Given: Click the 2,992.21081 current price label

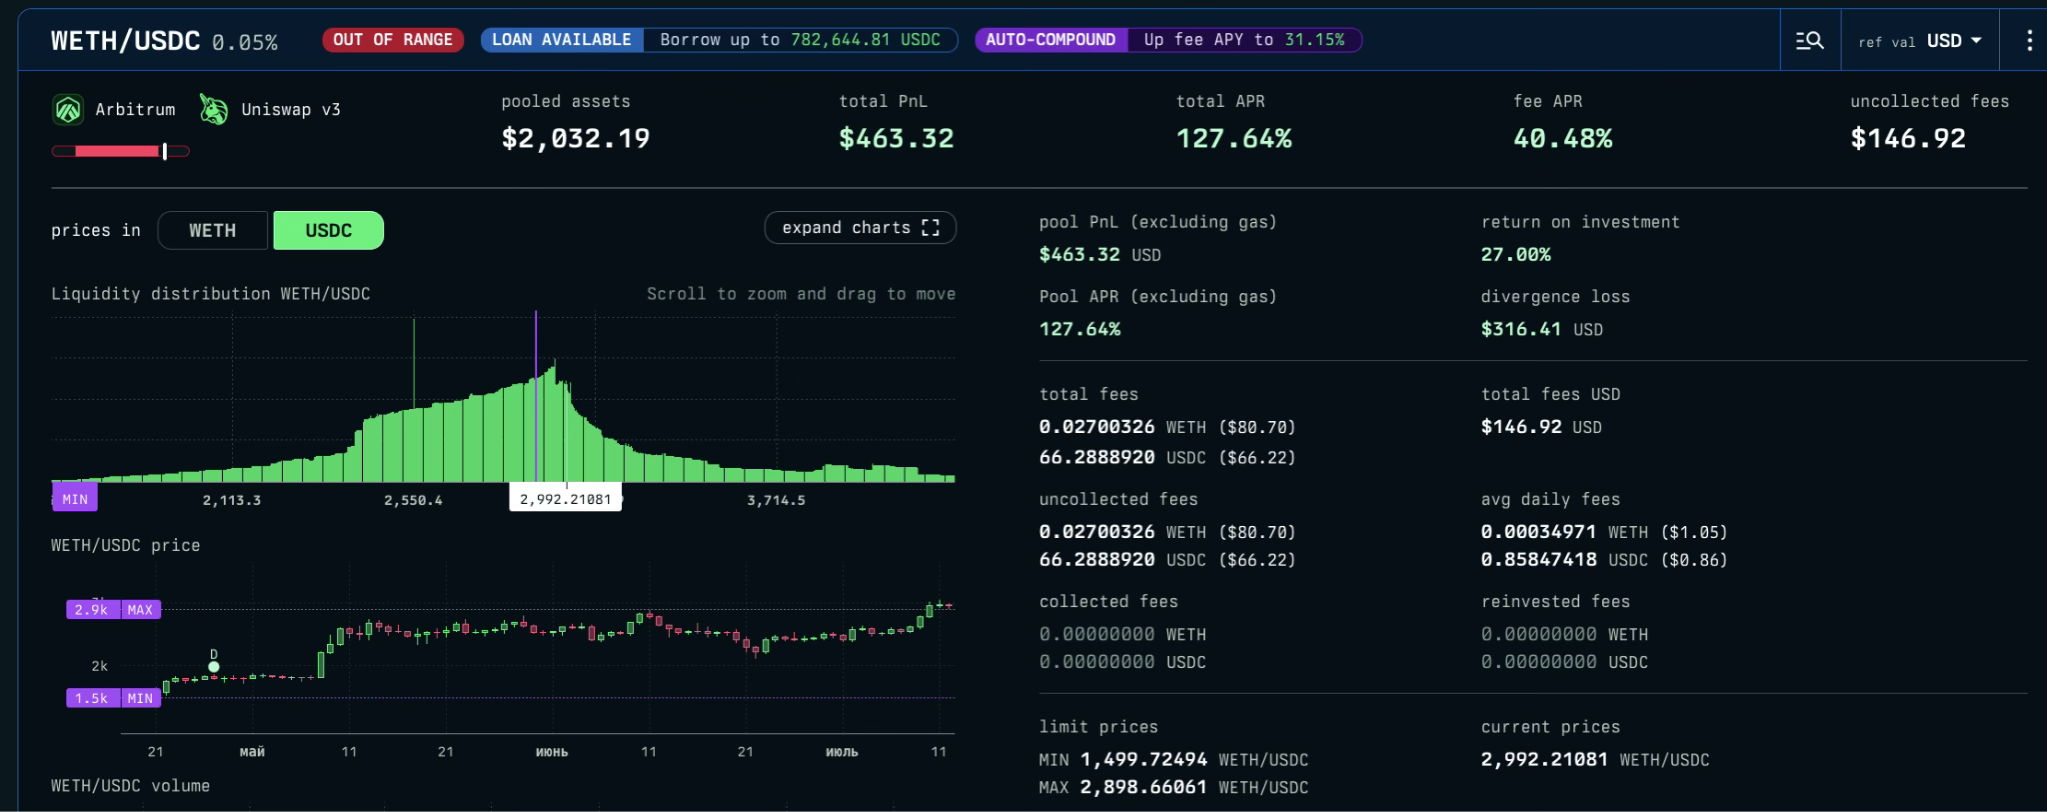Looking at the screenshot, I should [x=565, y=499].
